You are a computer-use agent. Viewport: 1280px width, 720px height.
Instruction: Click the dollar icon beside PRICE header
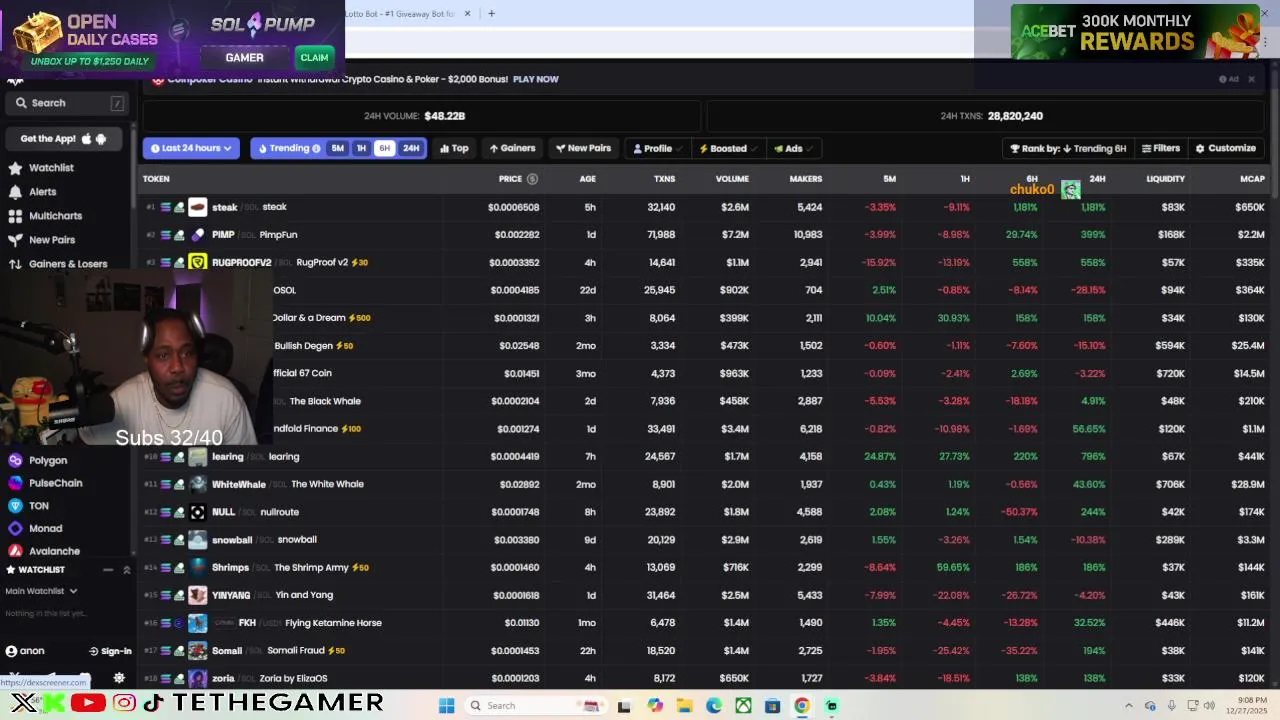[x=532, y=179]
